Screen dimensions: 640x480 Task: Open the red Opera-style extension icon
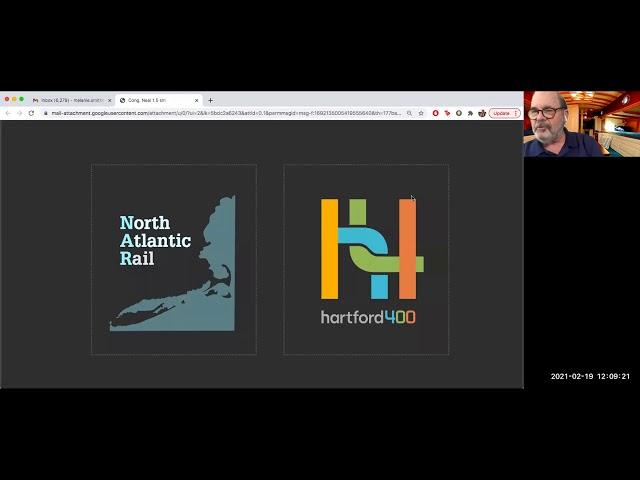coord(435,113)
